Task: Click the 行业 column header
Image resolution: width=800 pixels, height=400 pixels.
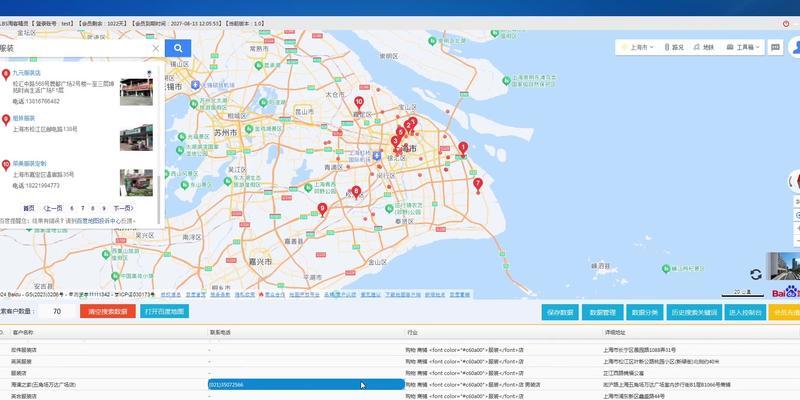Action: 412,332
